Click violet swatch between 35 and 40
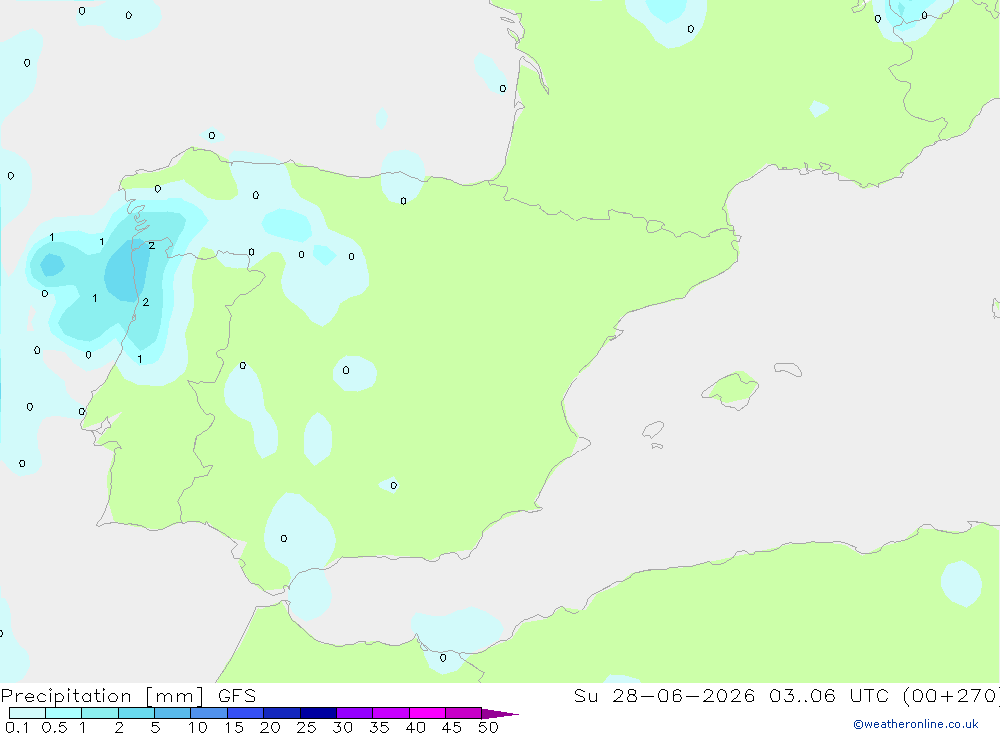The height and width of the screenshot is (733, 1000). (391, 713)
